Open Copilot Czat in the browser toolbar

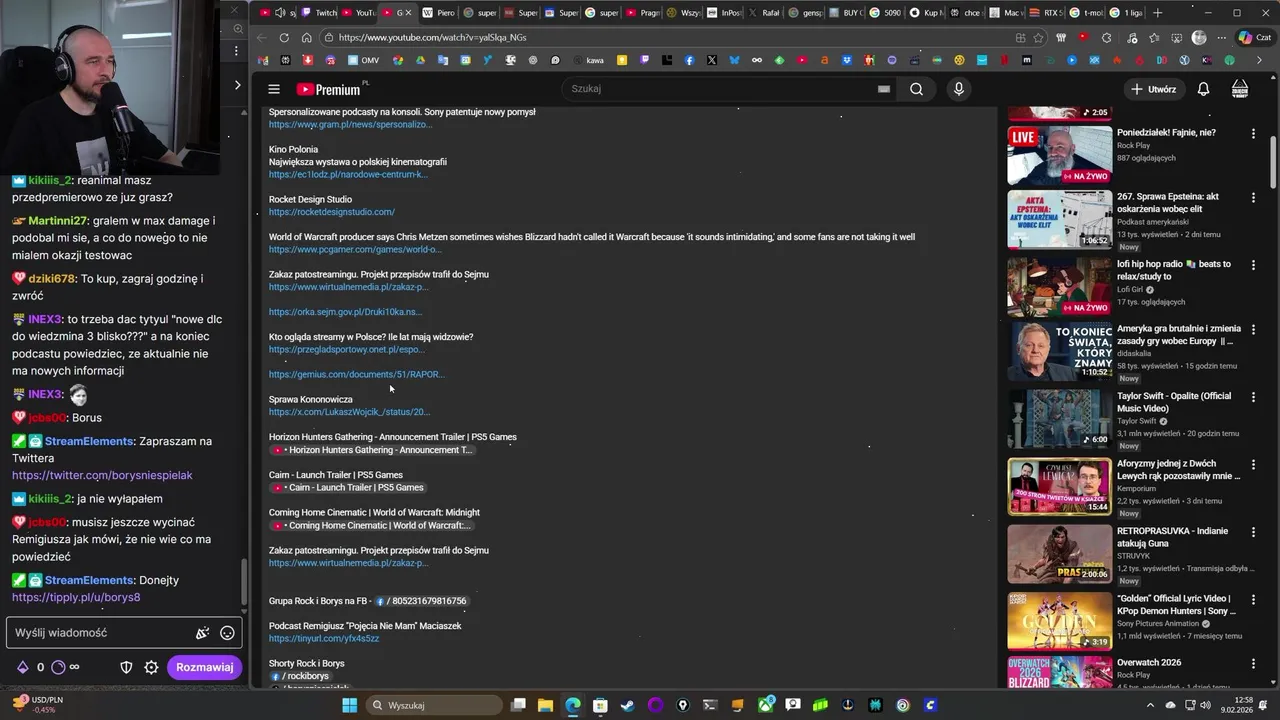pyautogui.click(x=1253, y=38)
